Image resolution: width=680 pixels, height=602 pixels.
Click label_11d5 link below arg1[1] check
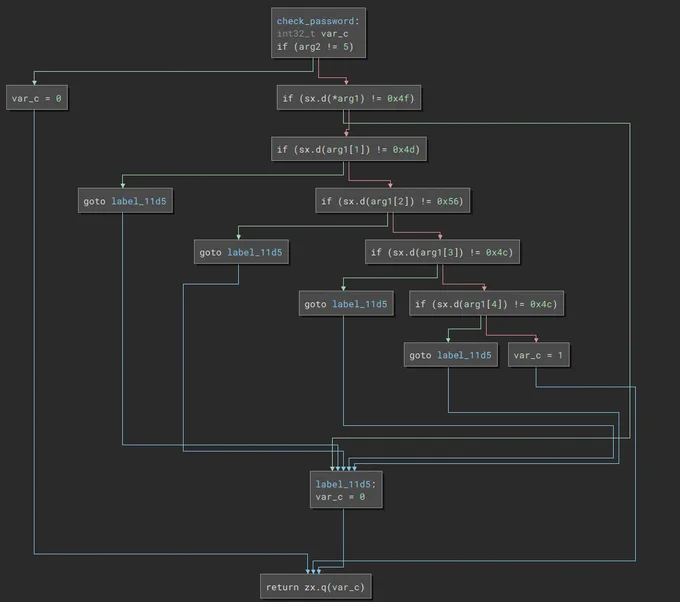point(139,201)
